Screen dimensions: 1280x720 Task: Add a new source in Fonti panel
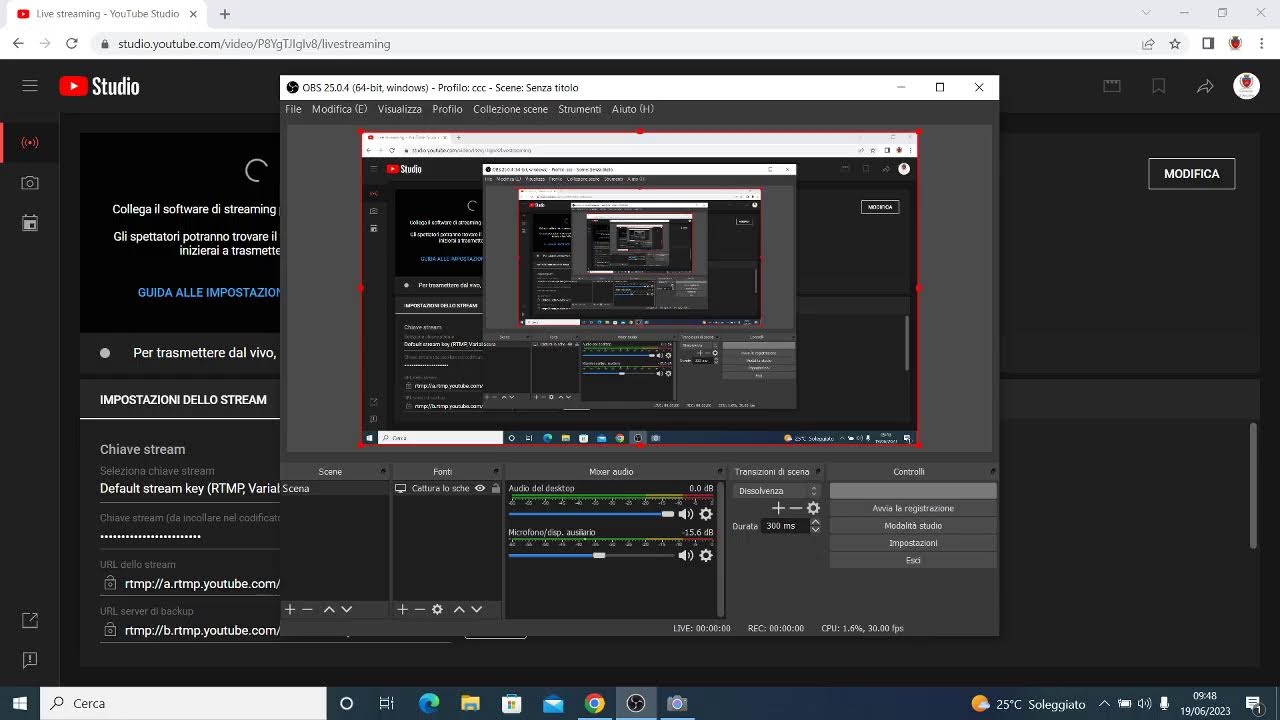coord(402,609)
